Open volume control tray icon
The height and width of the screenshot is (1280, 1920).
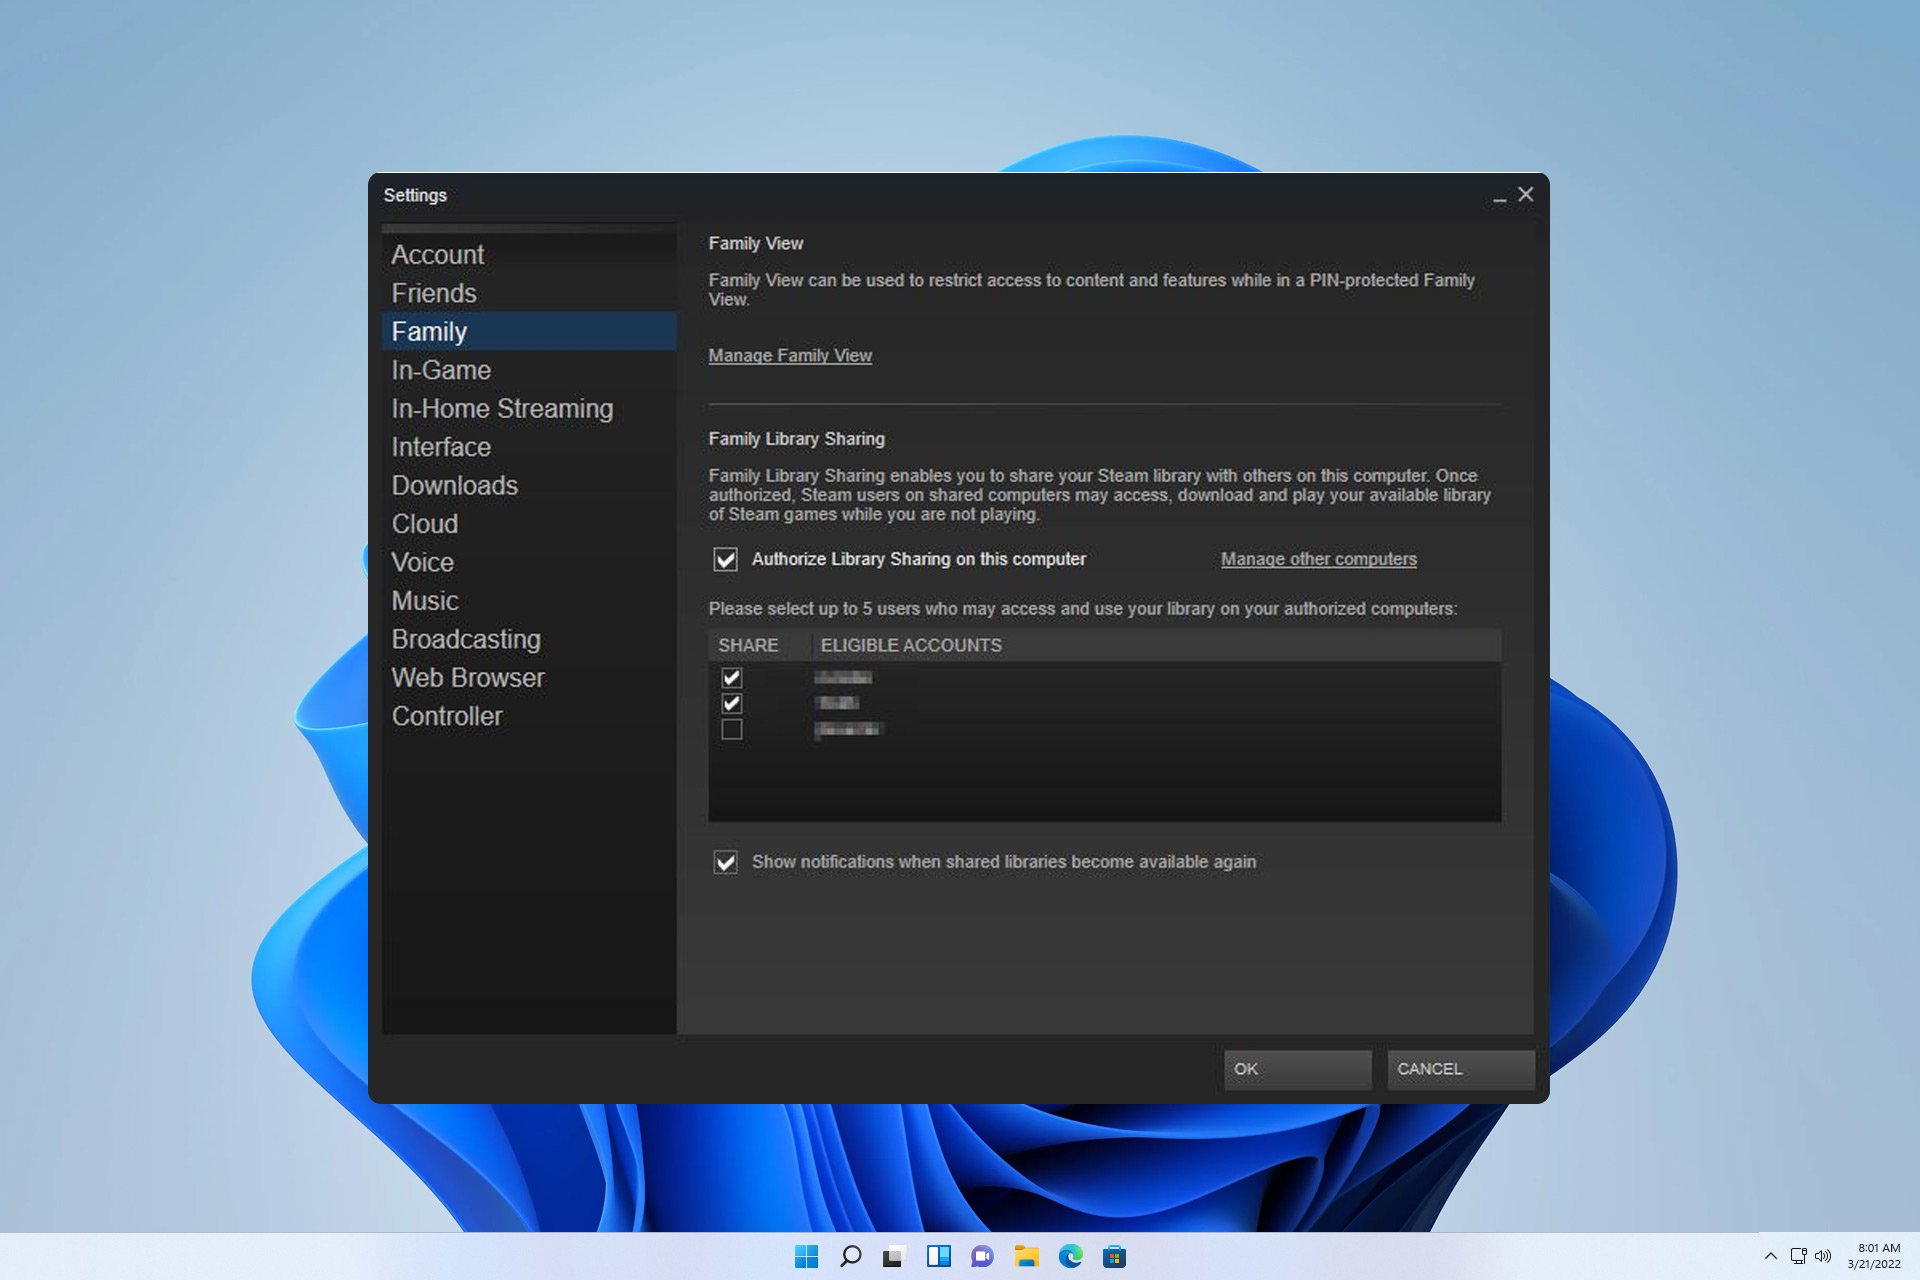click(x=1823, y=1256)
